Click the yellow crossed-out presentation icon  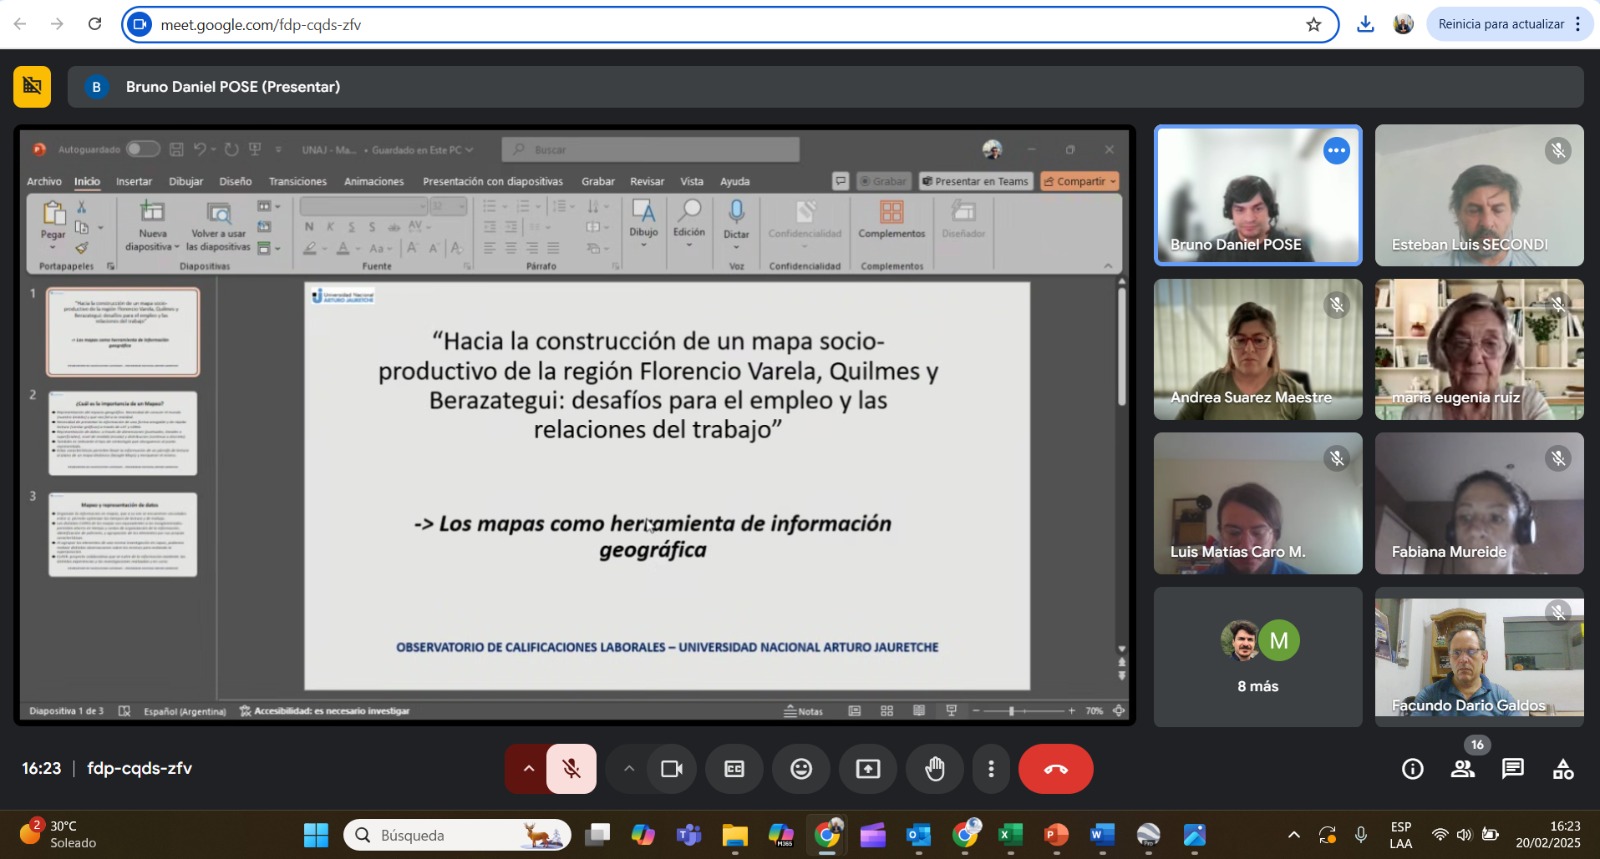click(32, 87)
